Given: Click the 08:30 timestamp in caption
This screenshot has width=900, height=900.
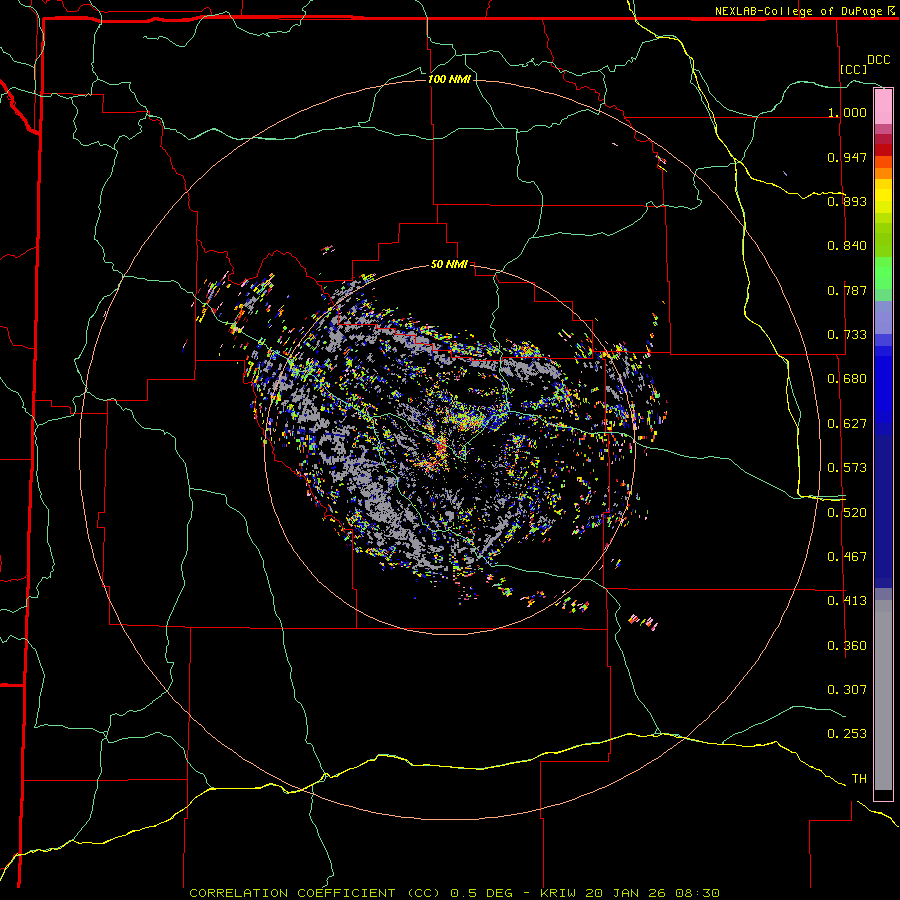Looking at the screenshot, I should click(x=696, y=893).
